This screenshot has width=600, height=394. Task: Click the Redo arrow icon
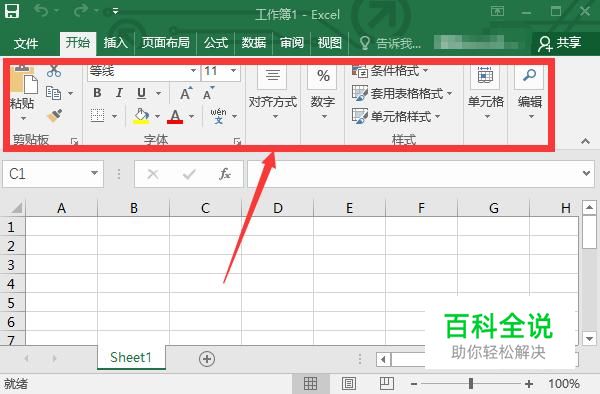(81, 11)
